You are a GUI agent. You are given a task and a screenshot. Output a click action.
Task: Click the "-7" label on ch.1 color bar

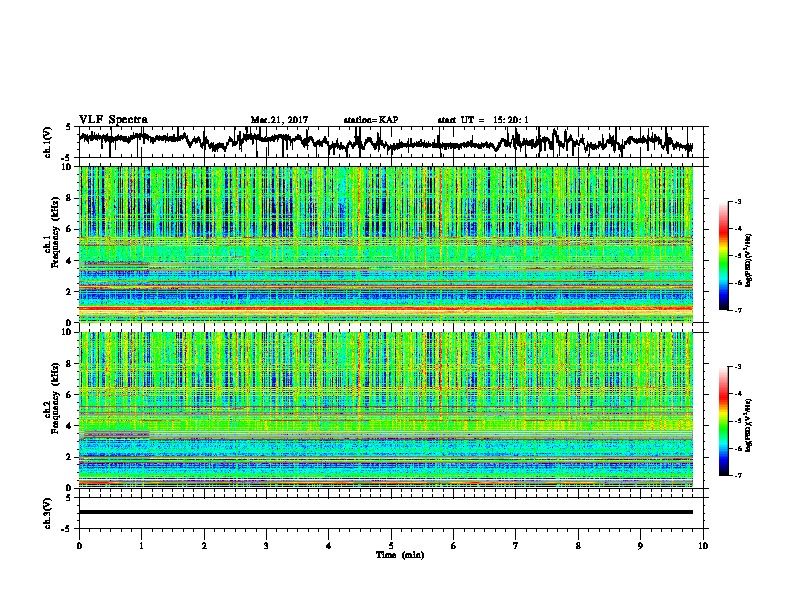pos(737,310)
